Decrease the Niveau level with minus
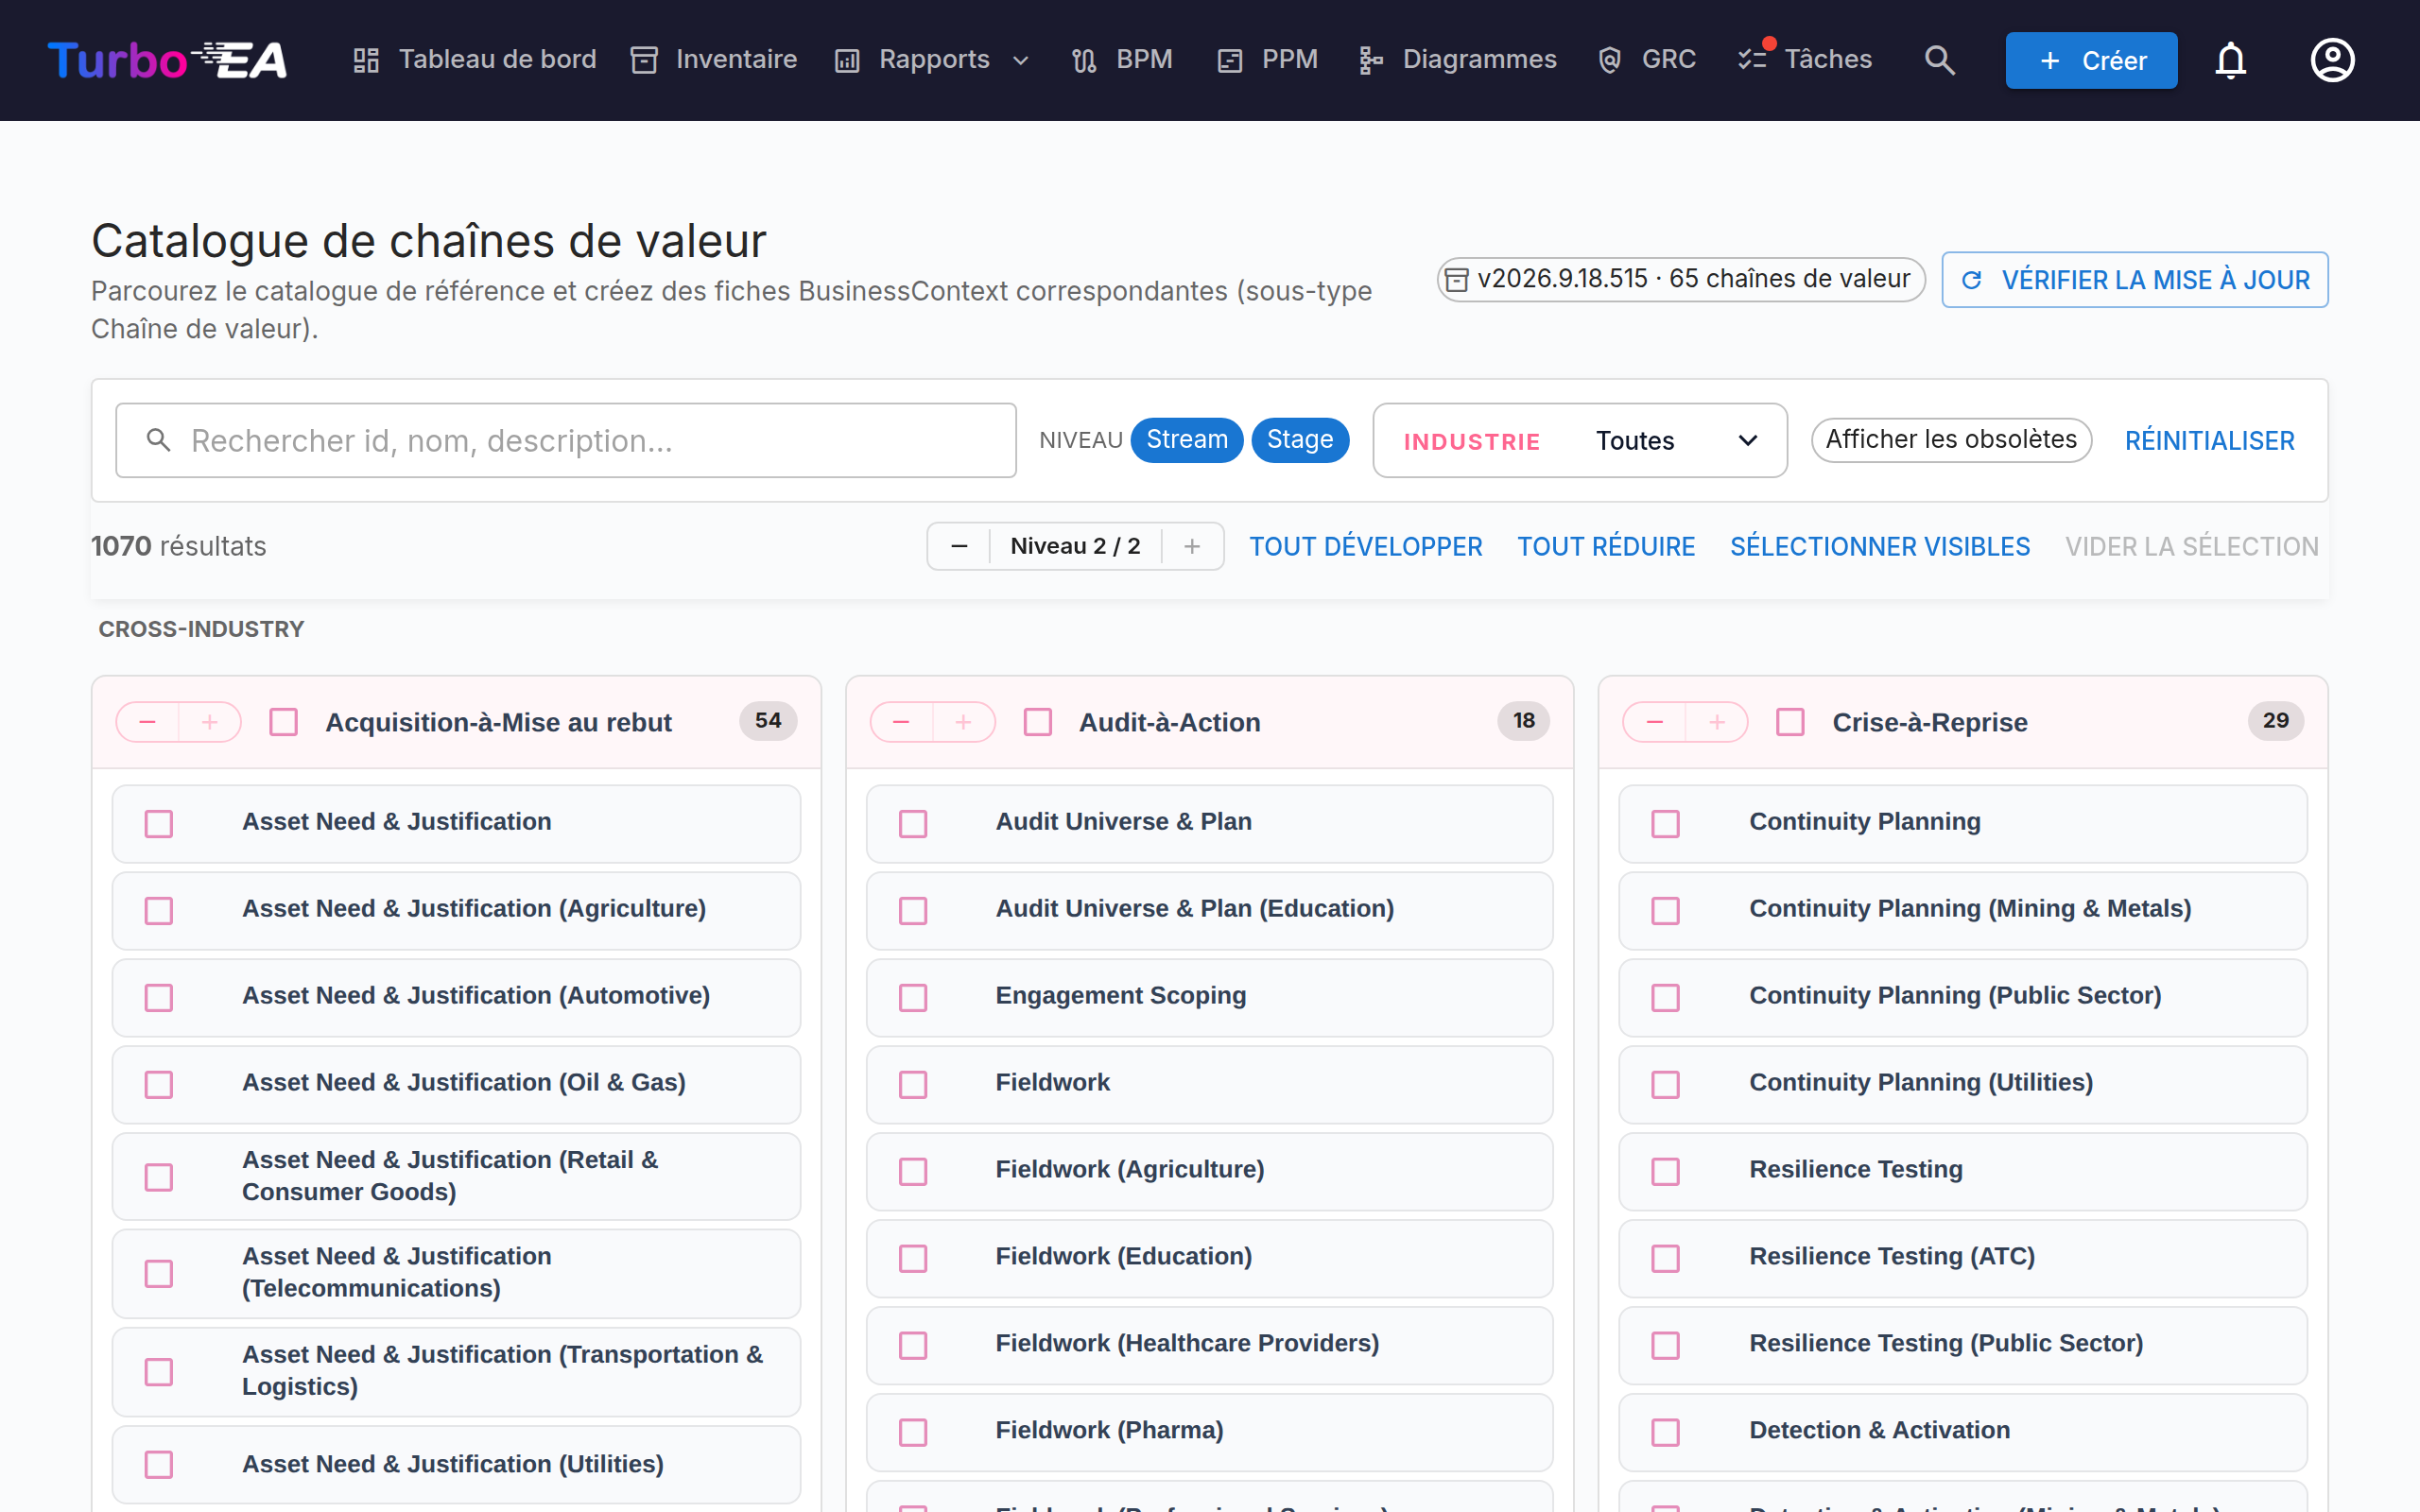 click(959, 546)
